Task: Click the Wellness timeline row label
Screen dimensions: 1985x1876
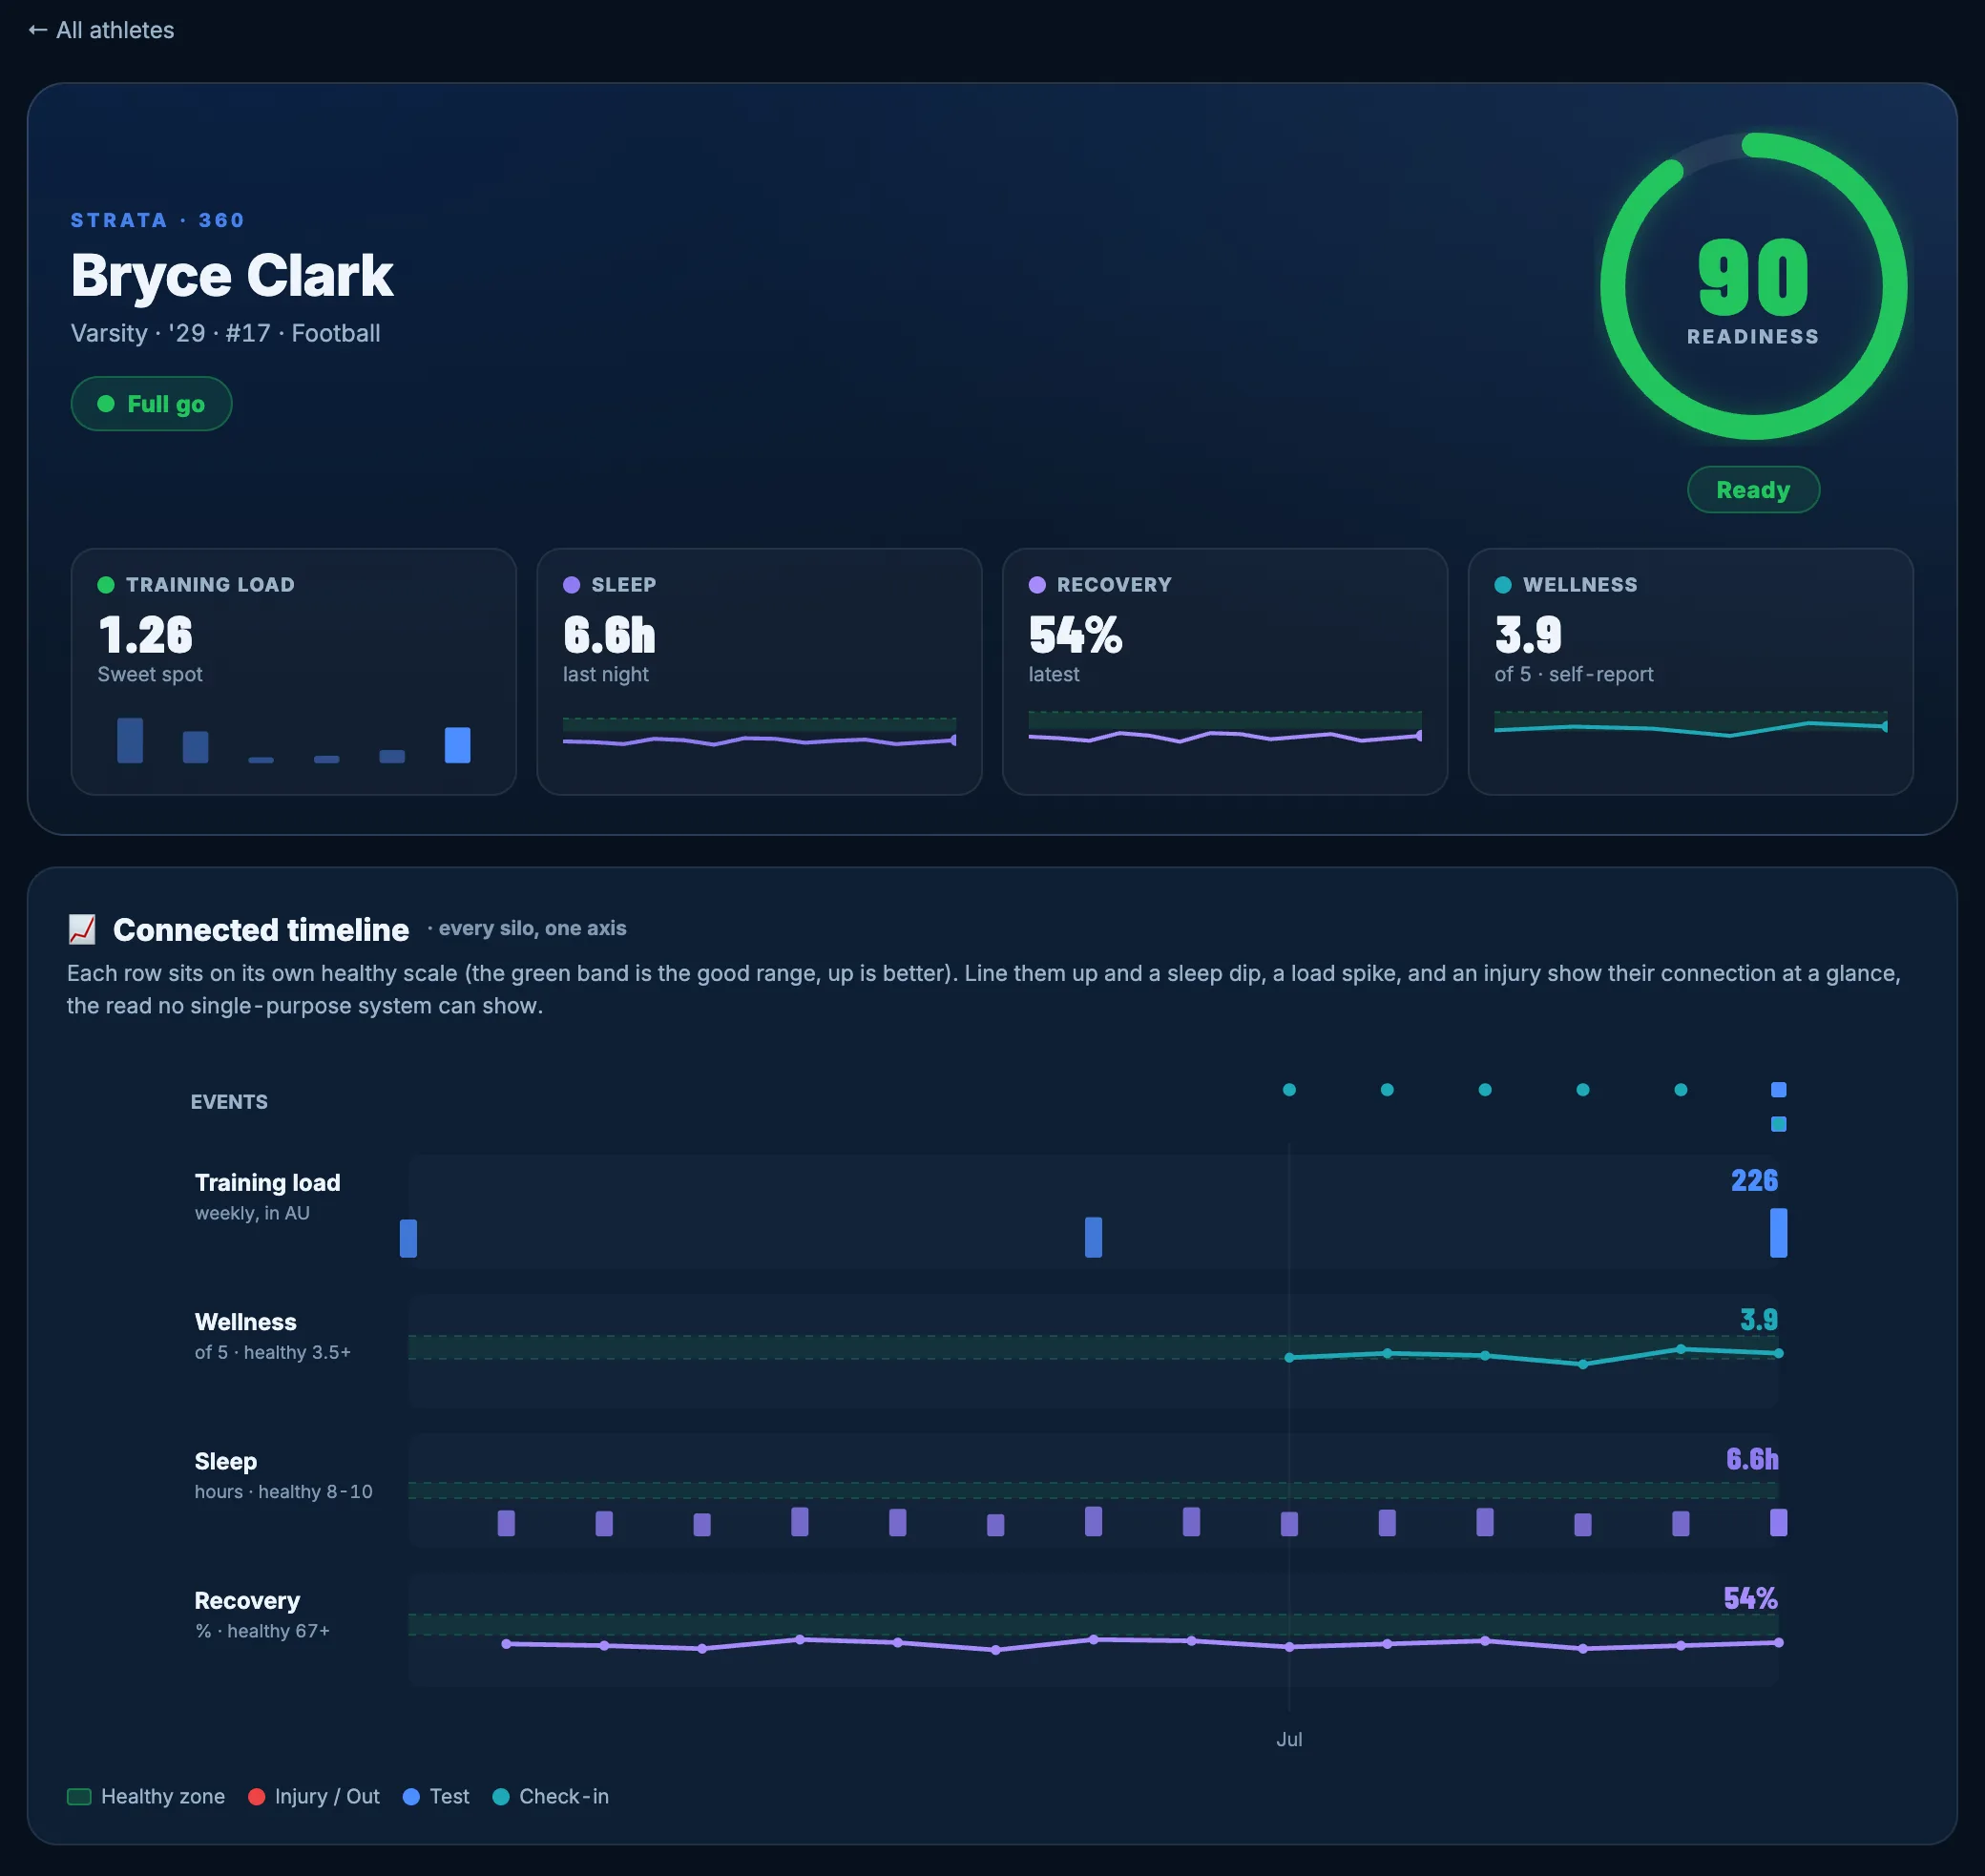Action: [x=245, y=1322]
